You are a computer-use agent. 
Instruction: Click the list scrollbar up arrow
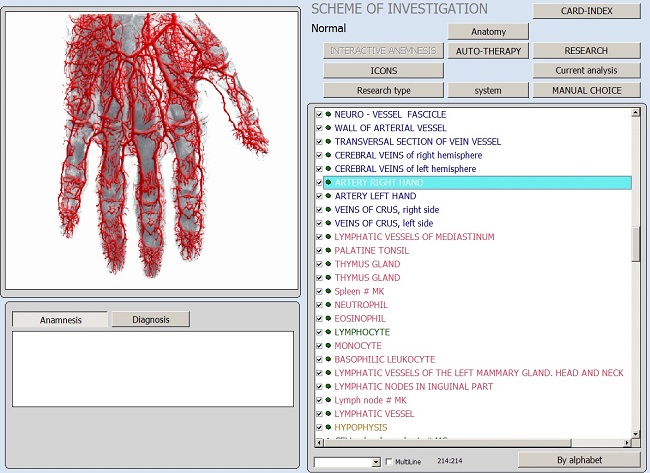(x=637, y=113)
